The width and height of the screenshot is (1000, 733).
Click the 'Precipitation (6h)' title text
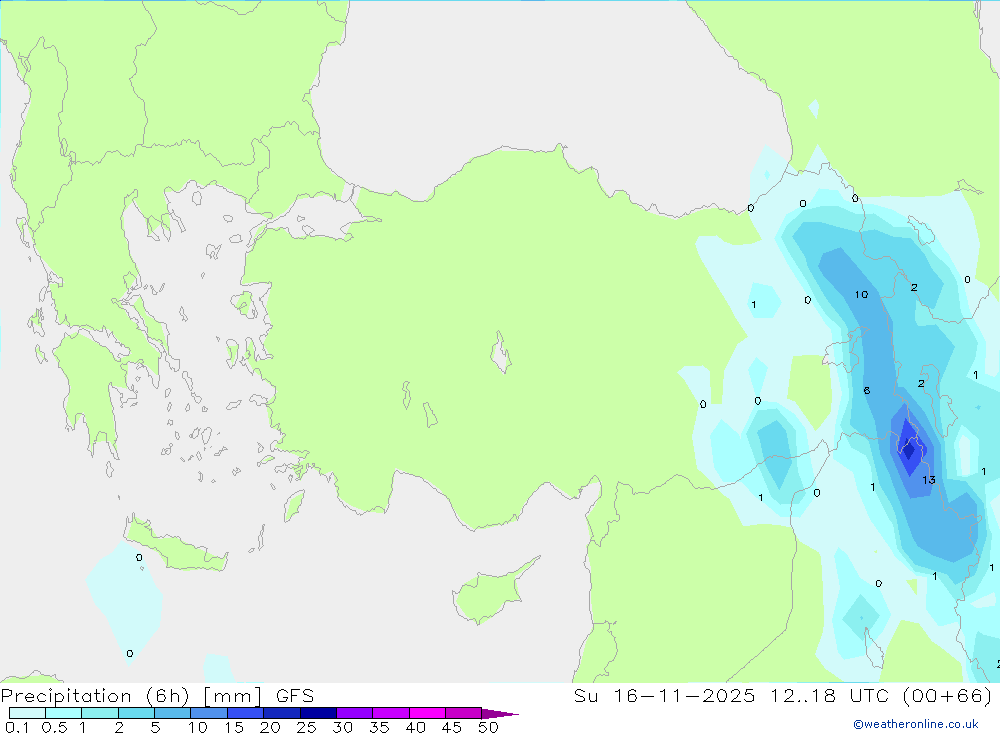[x=95, y=696]
